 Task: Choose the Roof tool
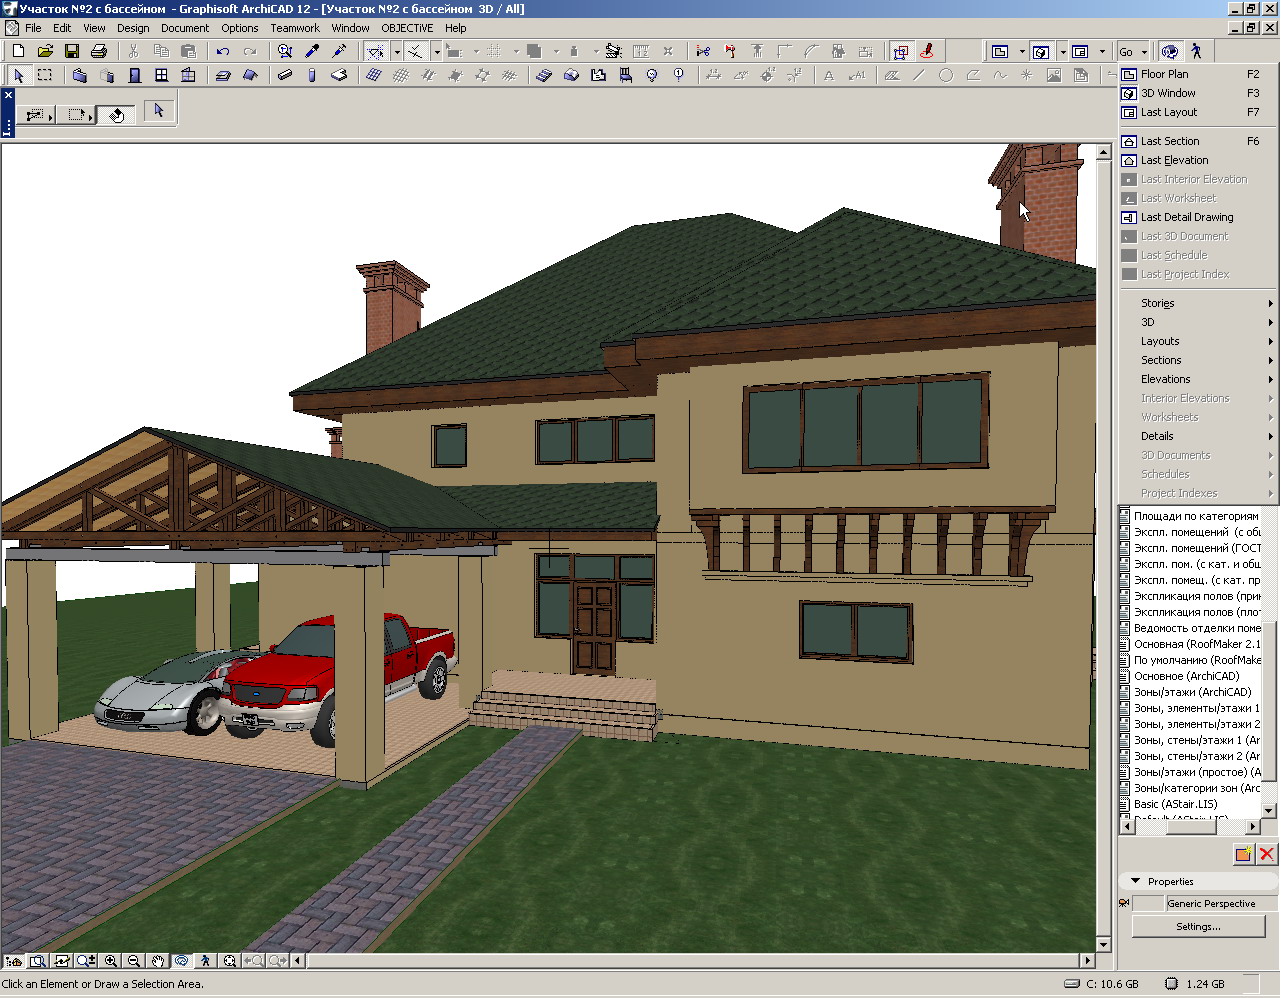250,75
